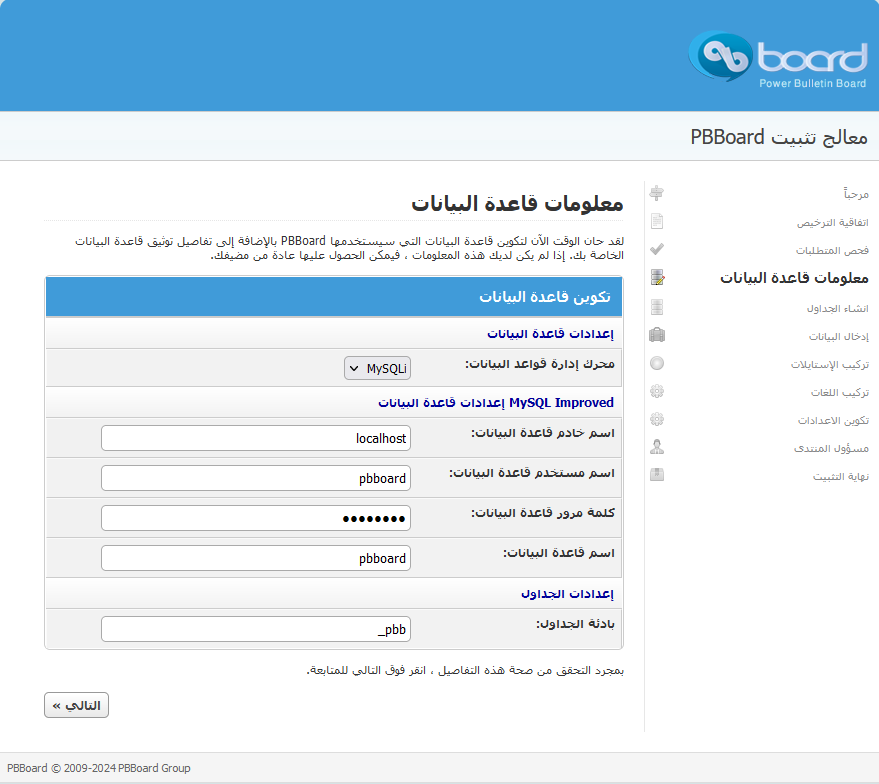Viewport: 879px width, 784px height.
Task: Select the فحص المتطلبات step
Action: coord(832,250)
